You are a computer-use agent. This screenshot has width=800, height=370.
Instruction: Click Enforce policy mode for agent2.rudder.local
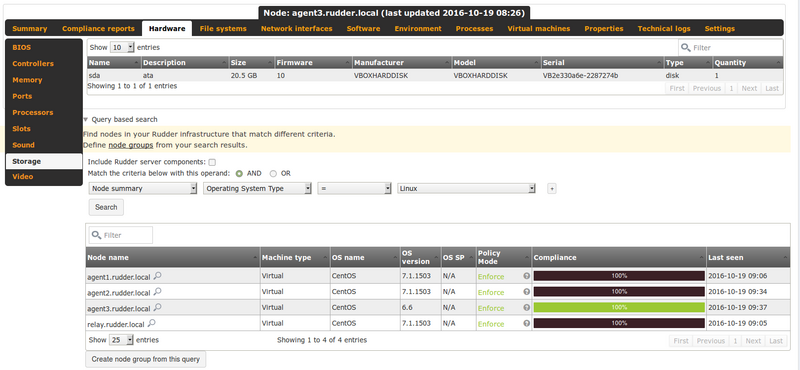pyautogui.click(x=491, y=292)
